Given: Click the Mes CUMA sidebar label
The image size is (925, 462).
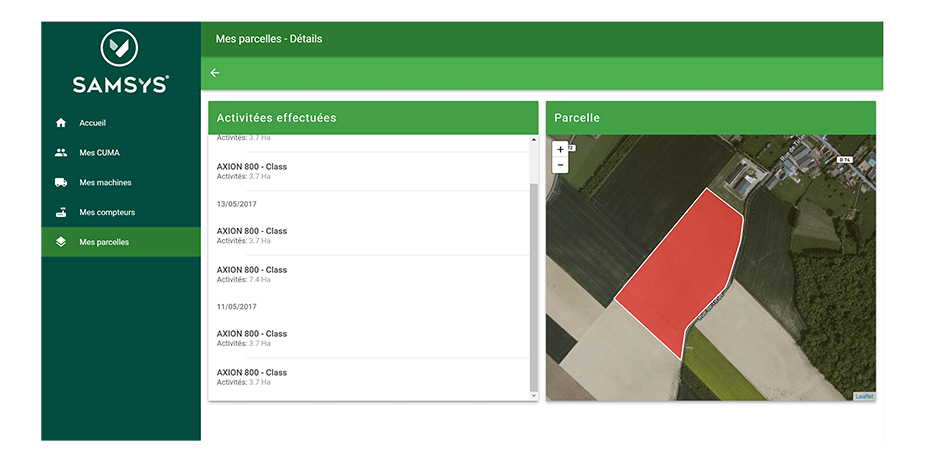Looking at the screenshot, I should 100,153.
